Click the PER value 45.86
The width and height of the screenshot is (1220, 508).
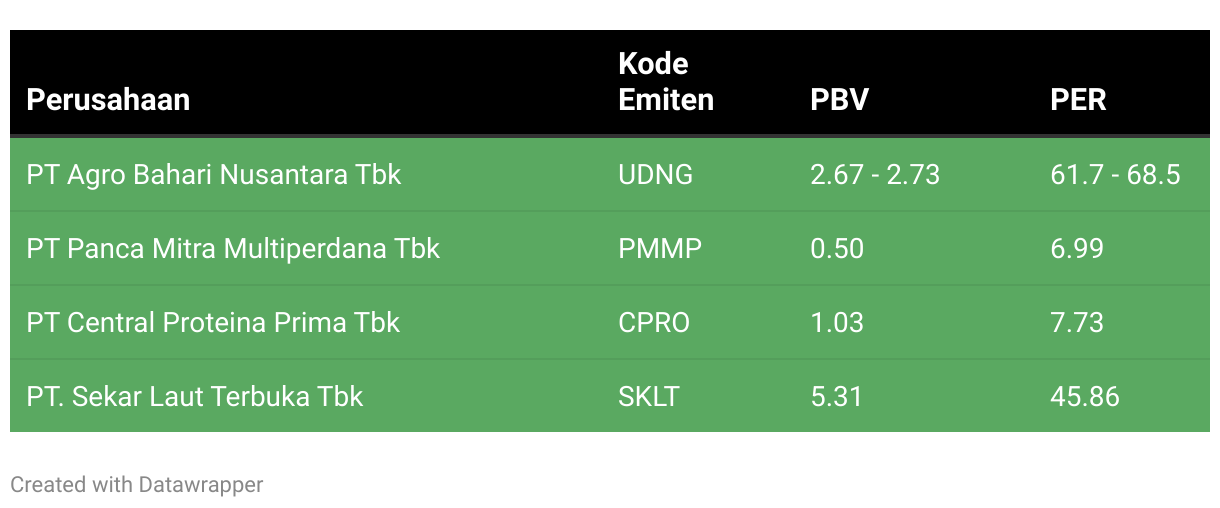[x=1084, y=397]
